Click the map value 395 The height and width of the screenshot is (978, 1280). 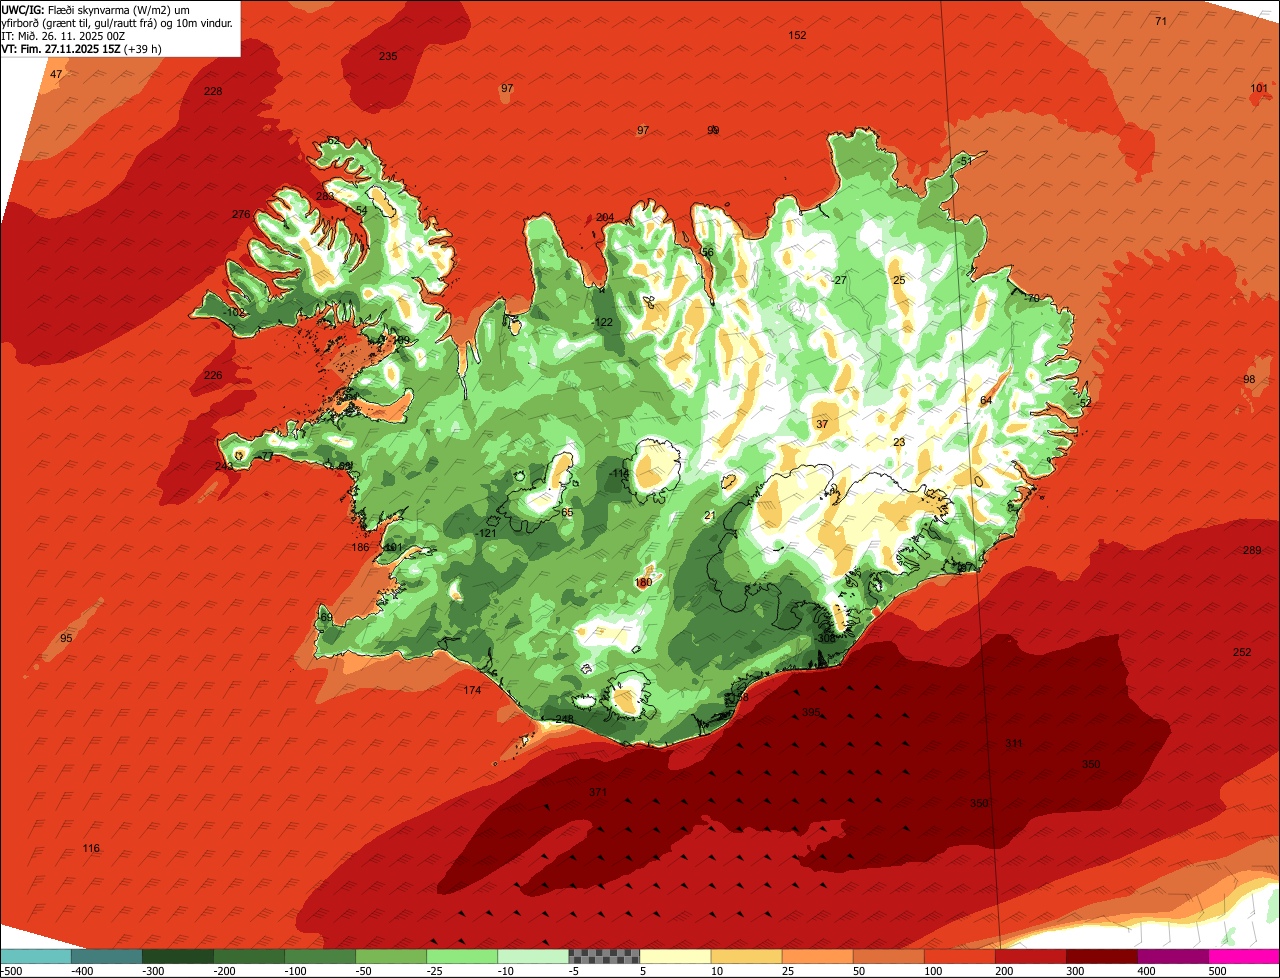(x=811, y=712)
